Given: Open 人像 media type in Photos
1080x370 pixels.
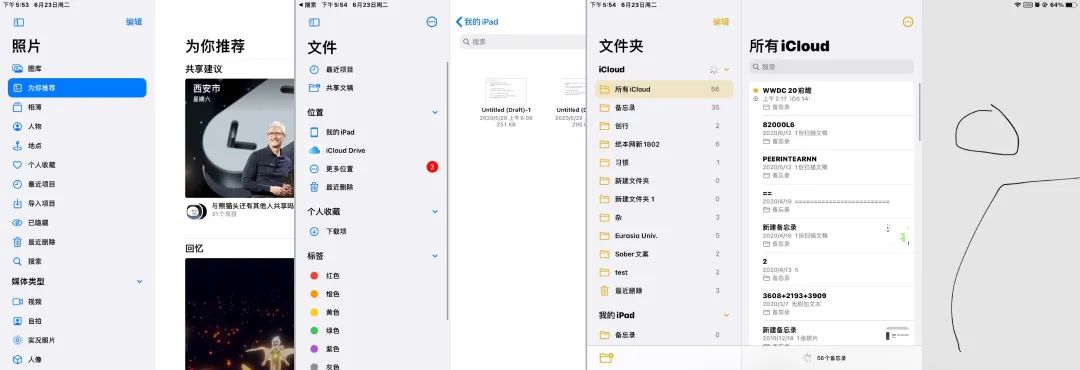Looking at the screenshot, I should [77, 360].
